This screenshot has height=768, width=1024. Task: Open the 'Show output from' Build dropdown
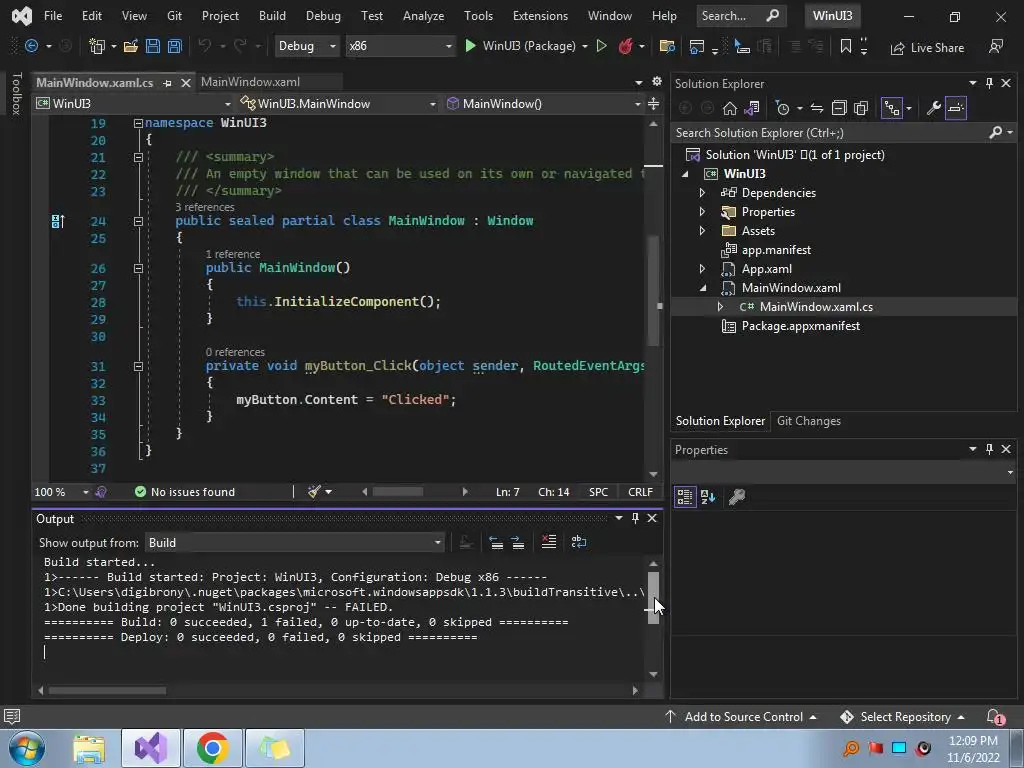(295, 543)
